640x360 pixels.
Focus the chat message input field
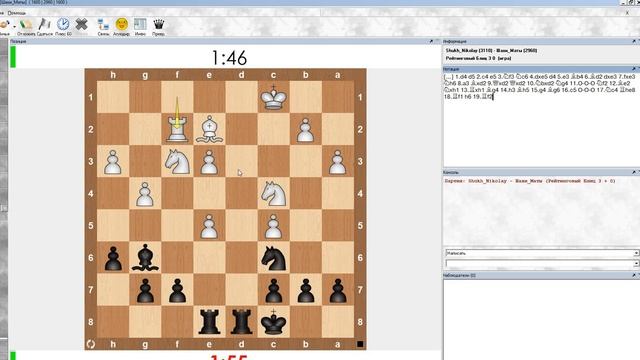(x=539, y=264)
